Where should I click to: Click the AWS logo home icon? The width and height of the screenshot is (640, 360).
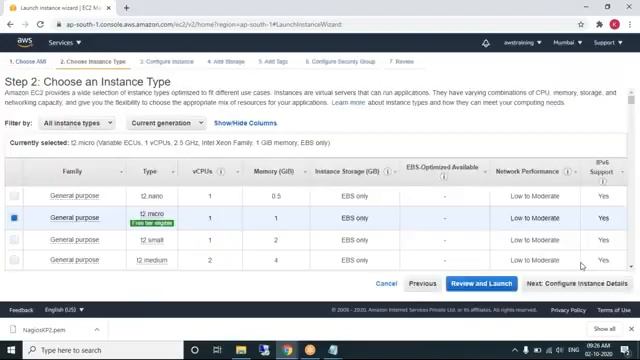click(x=24, y=42)
